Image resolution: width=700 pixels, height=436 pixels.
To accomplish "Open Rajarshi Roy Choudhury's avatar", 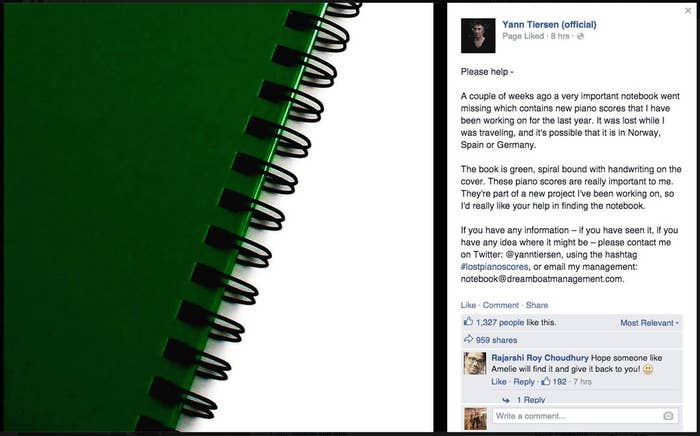I will [x=475, y=363].
